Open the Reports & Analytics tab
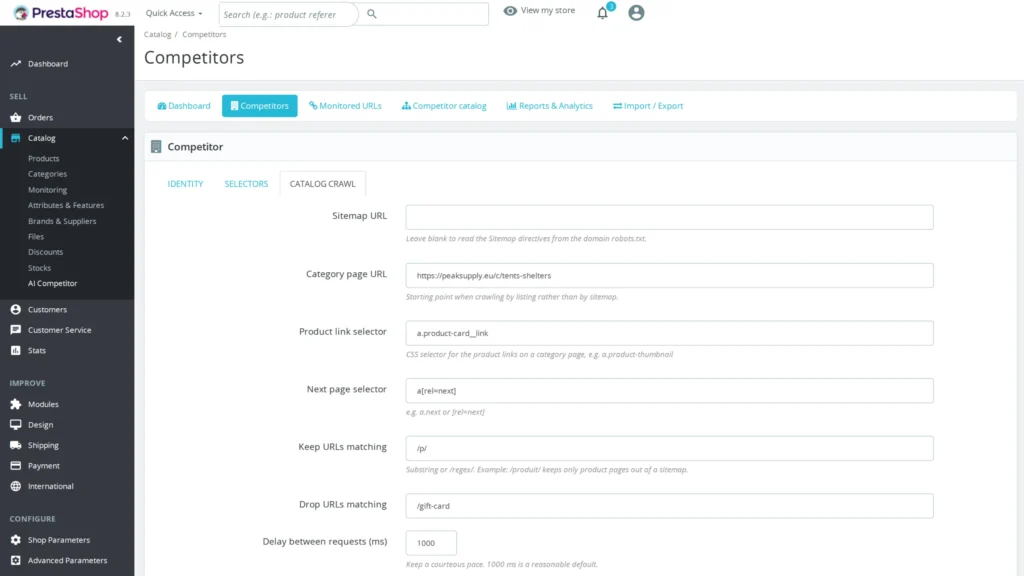This screenshot has height=576, width=1024. tap(549, 106)
